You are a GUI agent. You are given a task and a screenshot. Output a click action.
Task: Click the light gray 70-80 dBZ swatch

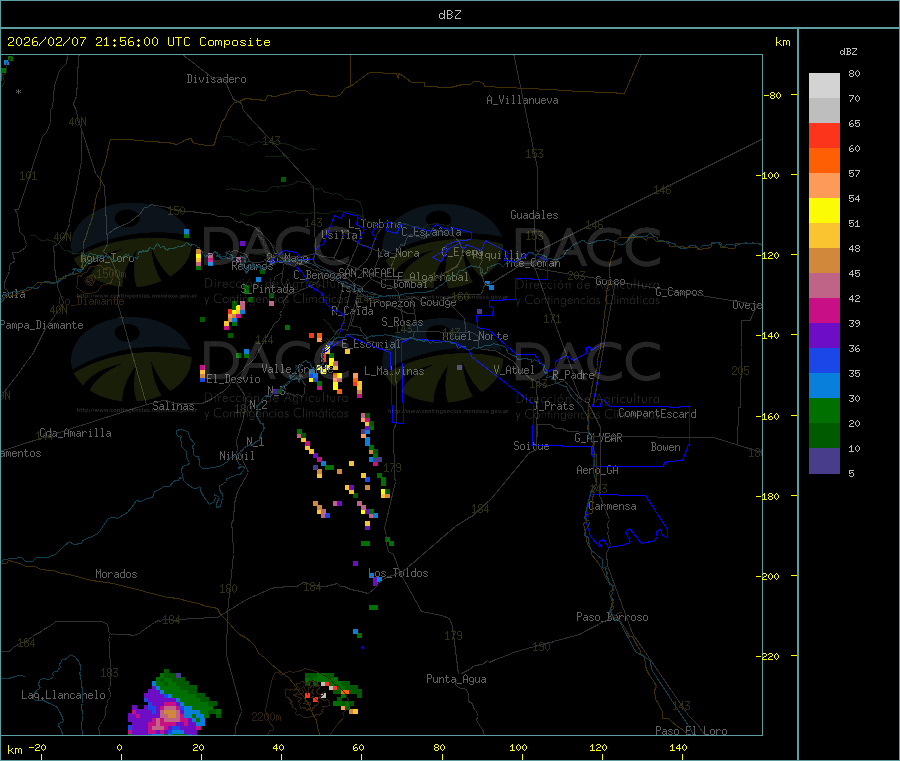tap(824, 86)
